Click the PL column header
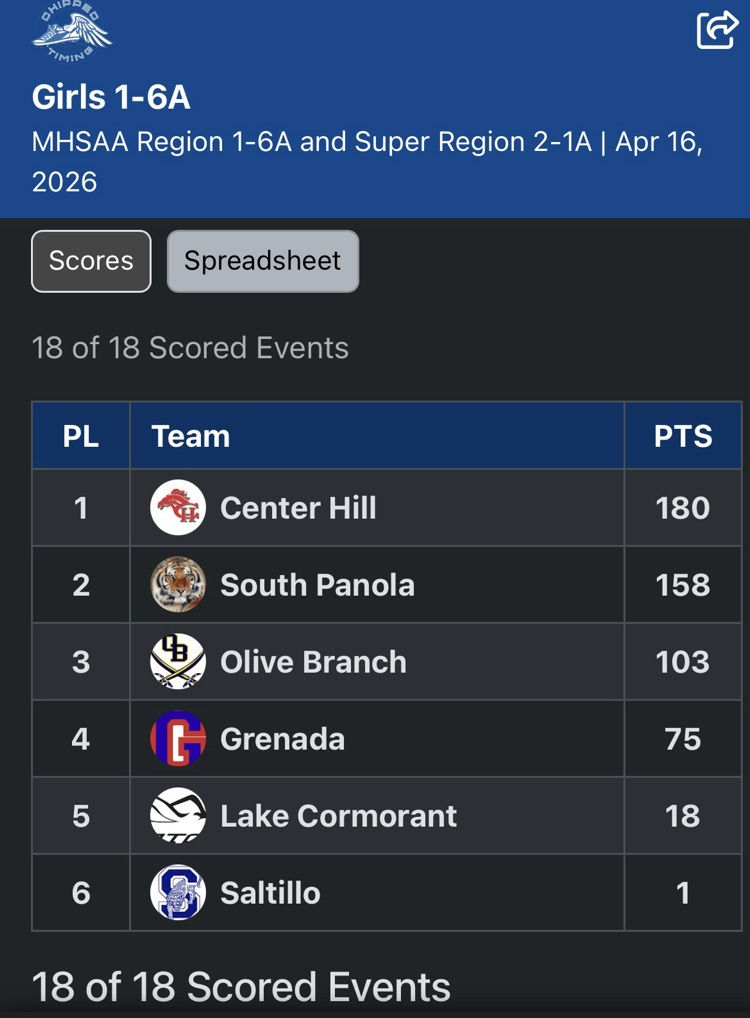This screenshot has width=750, height=1018. (x=81, y=436)
